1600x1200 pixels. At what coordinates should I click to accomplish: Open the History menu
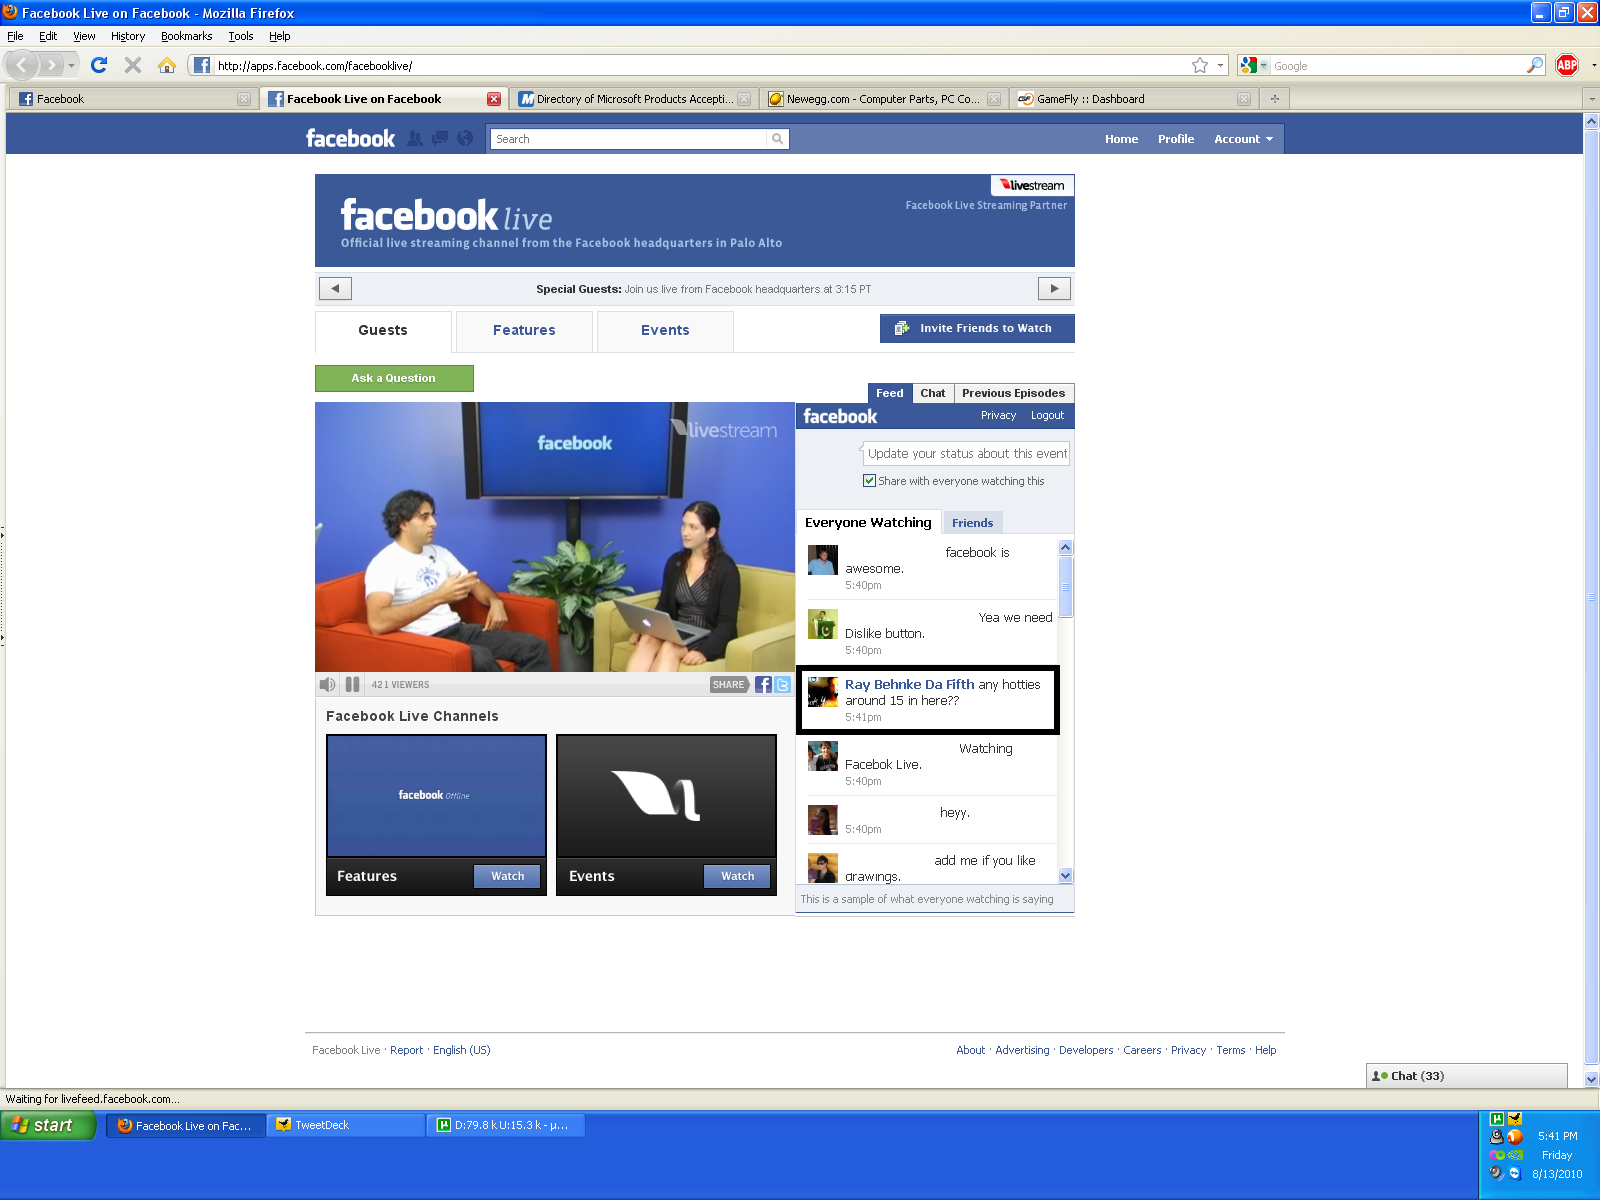pyautogui.click(x=128, y=36)
